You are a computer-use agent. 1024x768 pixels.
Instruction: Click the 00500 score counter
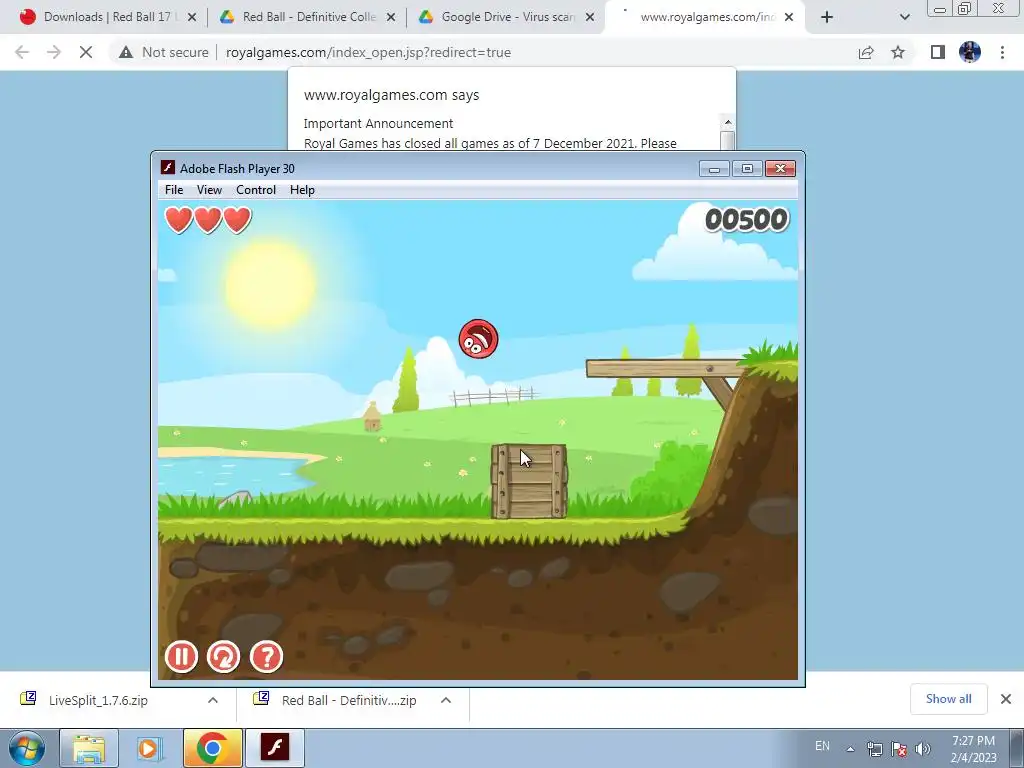point(746,220)
